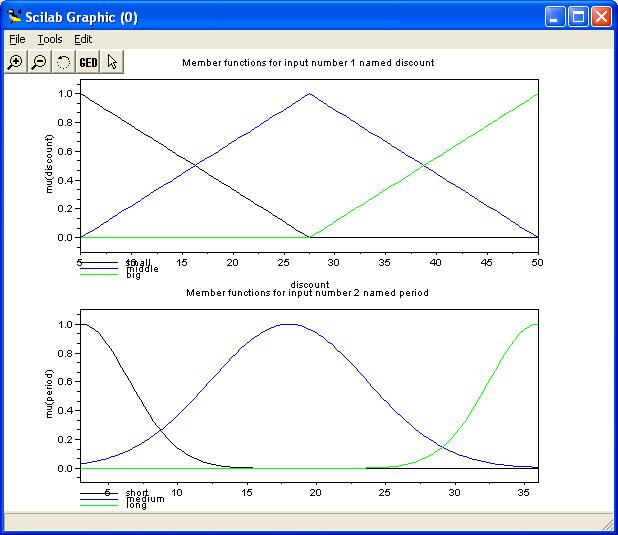Click the Zoom In magnifier tool
Image resolution: width=618 pixels, height=535 pixels.
pos(15,62)
